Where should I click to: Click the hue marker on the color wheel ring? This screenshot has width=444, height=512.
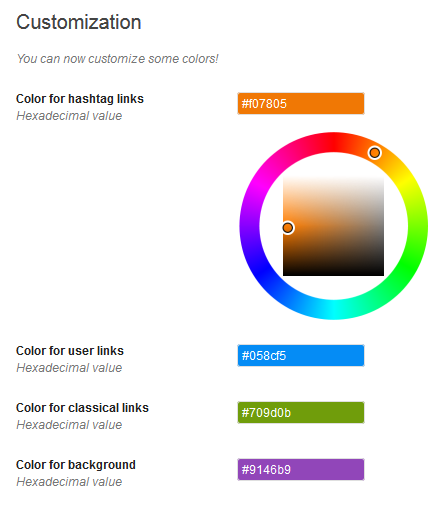pos(375,153)
